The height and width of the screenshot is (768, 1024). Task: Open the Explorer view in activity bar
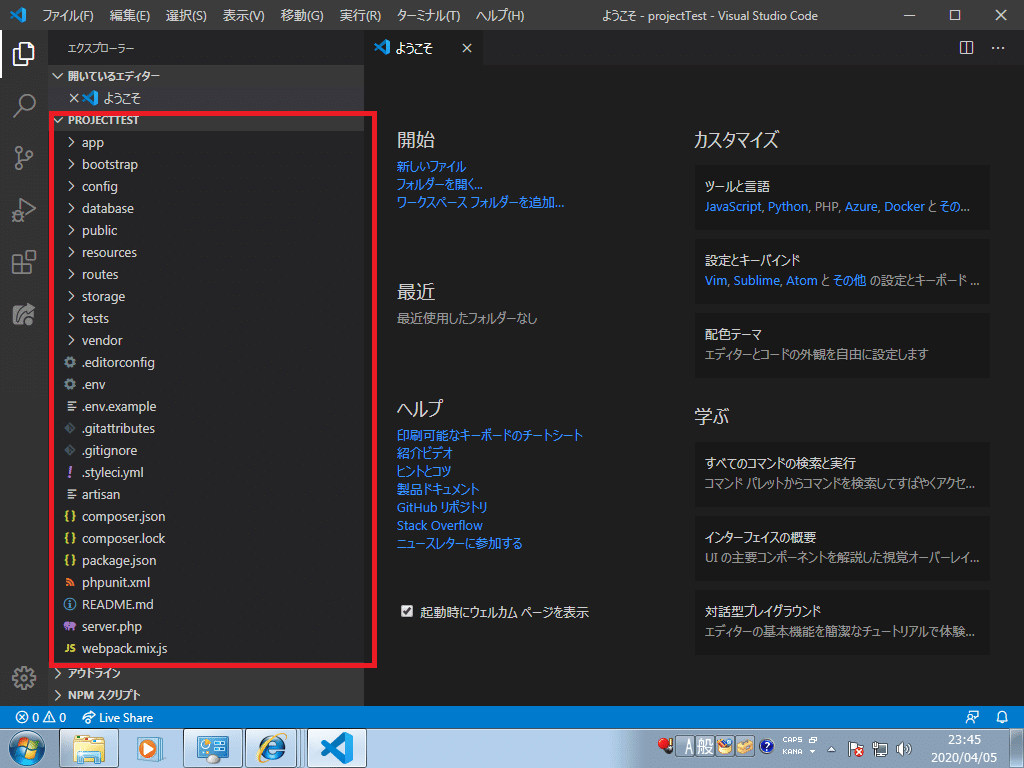click(x=24, y=54)
